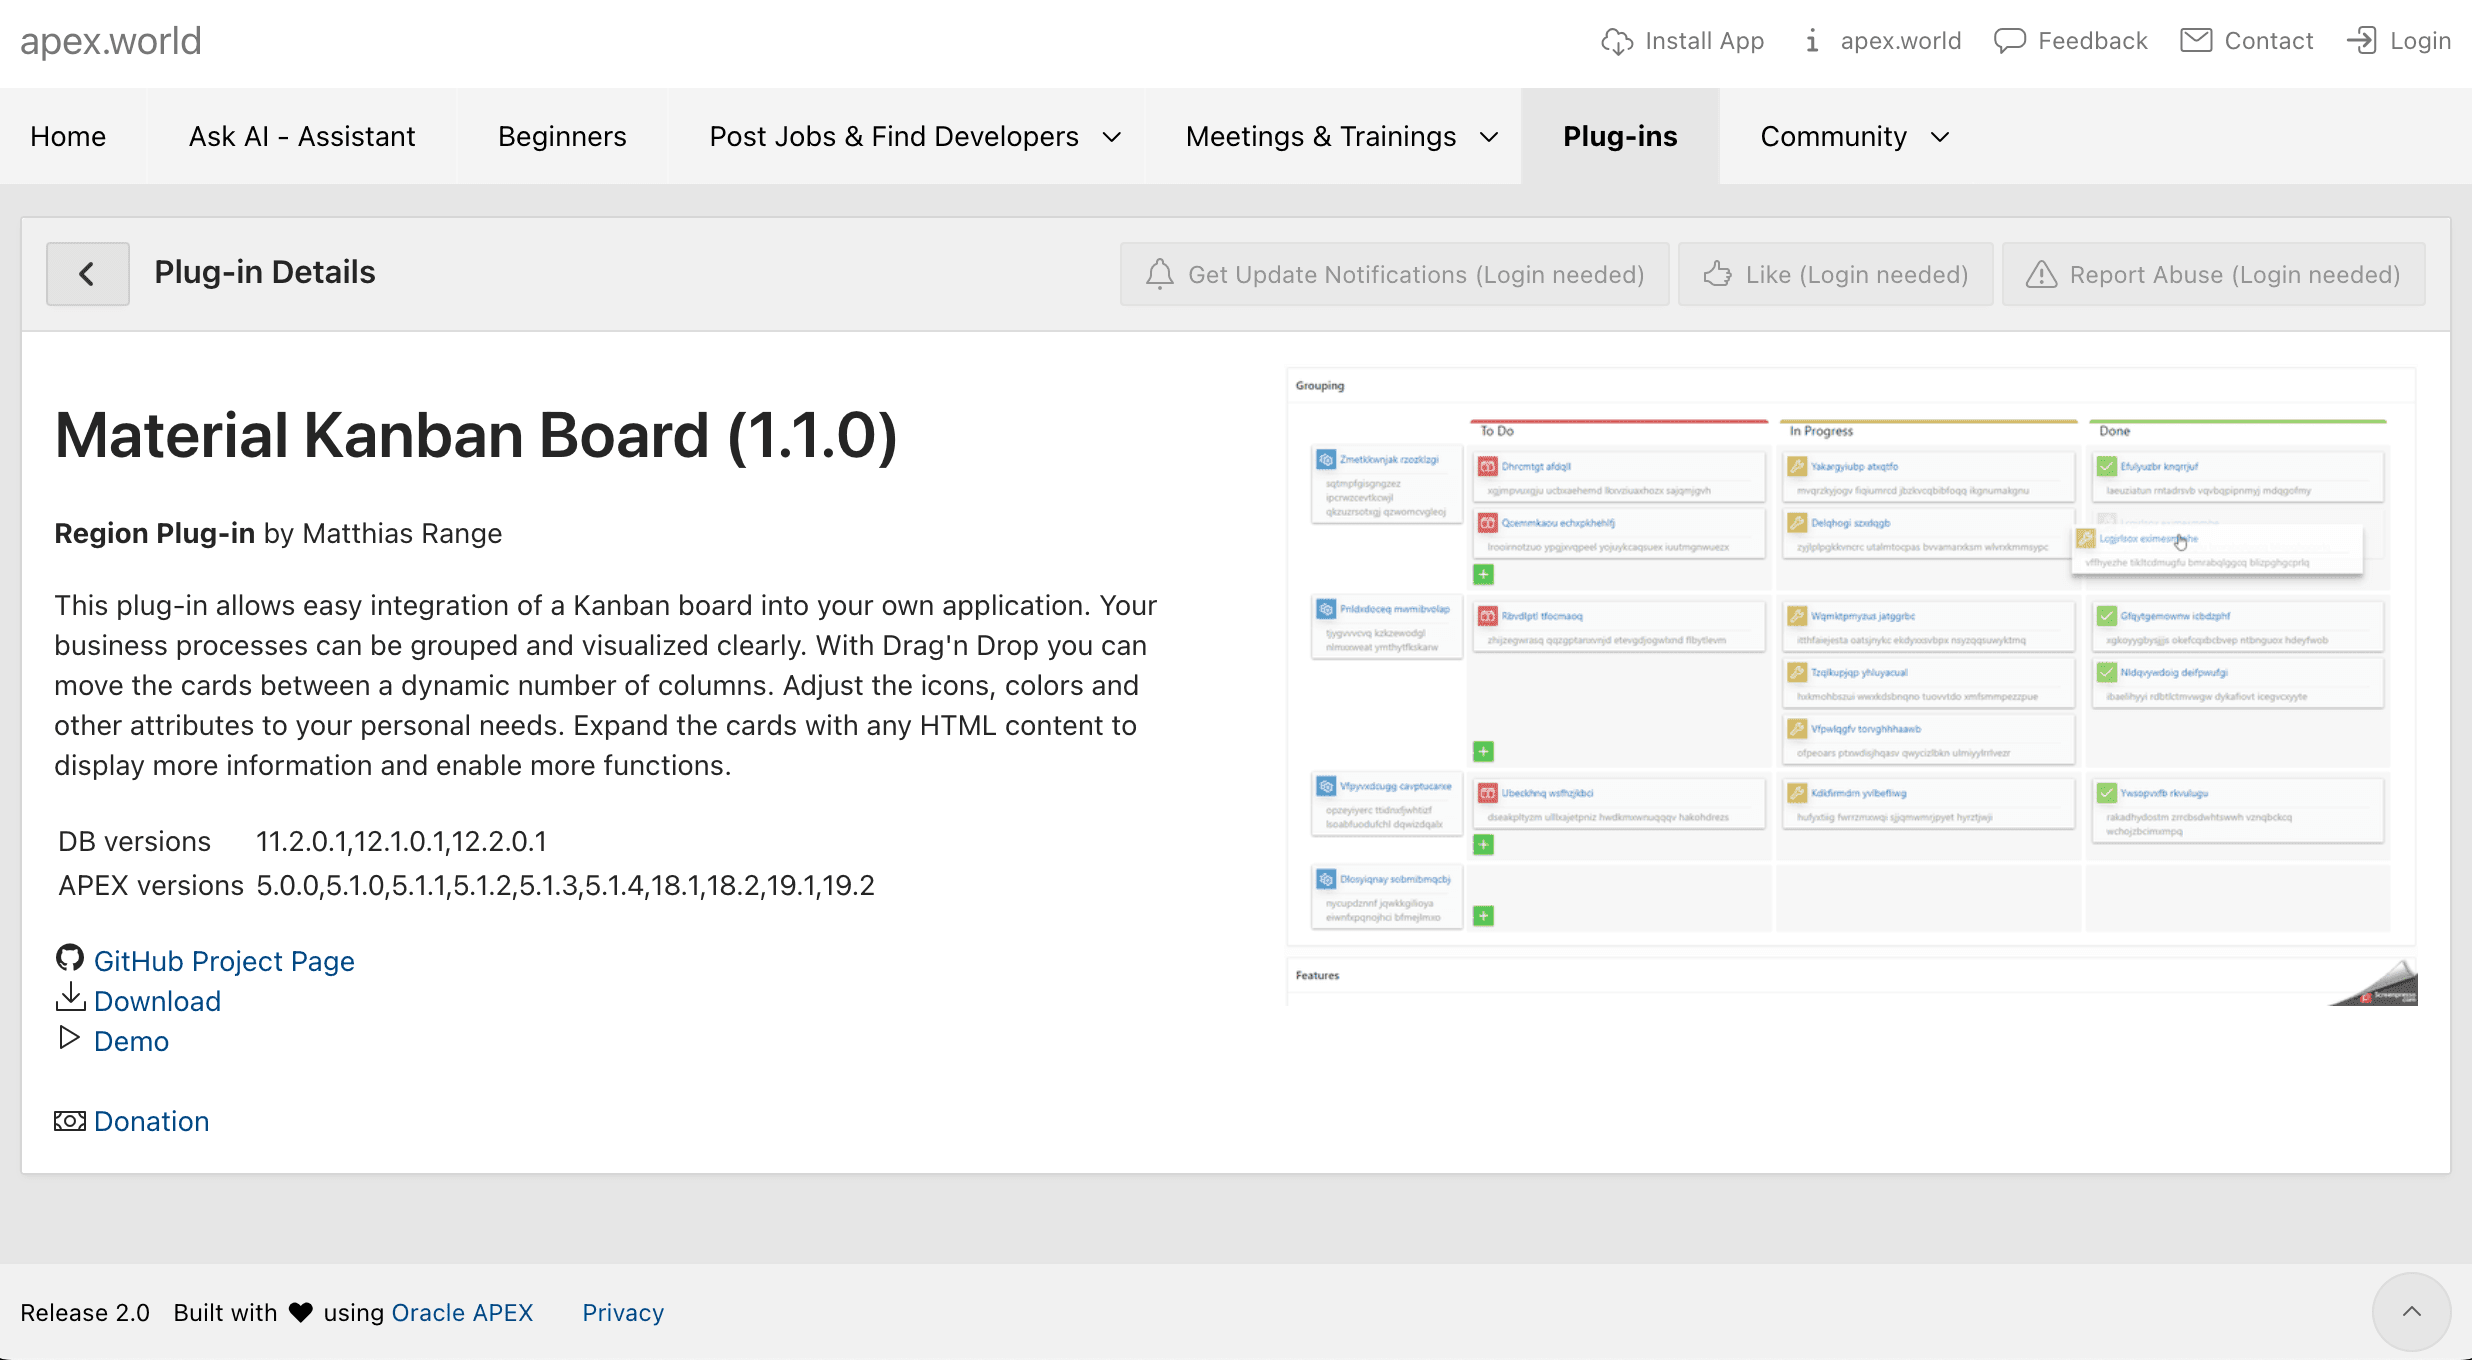
Task: Click the bell icon for update notifications
Action: point(1160,274)
